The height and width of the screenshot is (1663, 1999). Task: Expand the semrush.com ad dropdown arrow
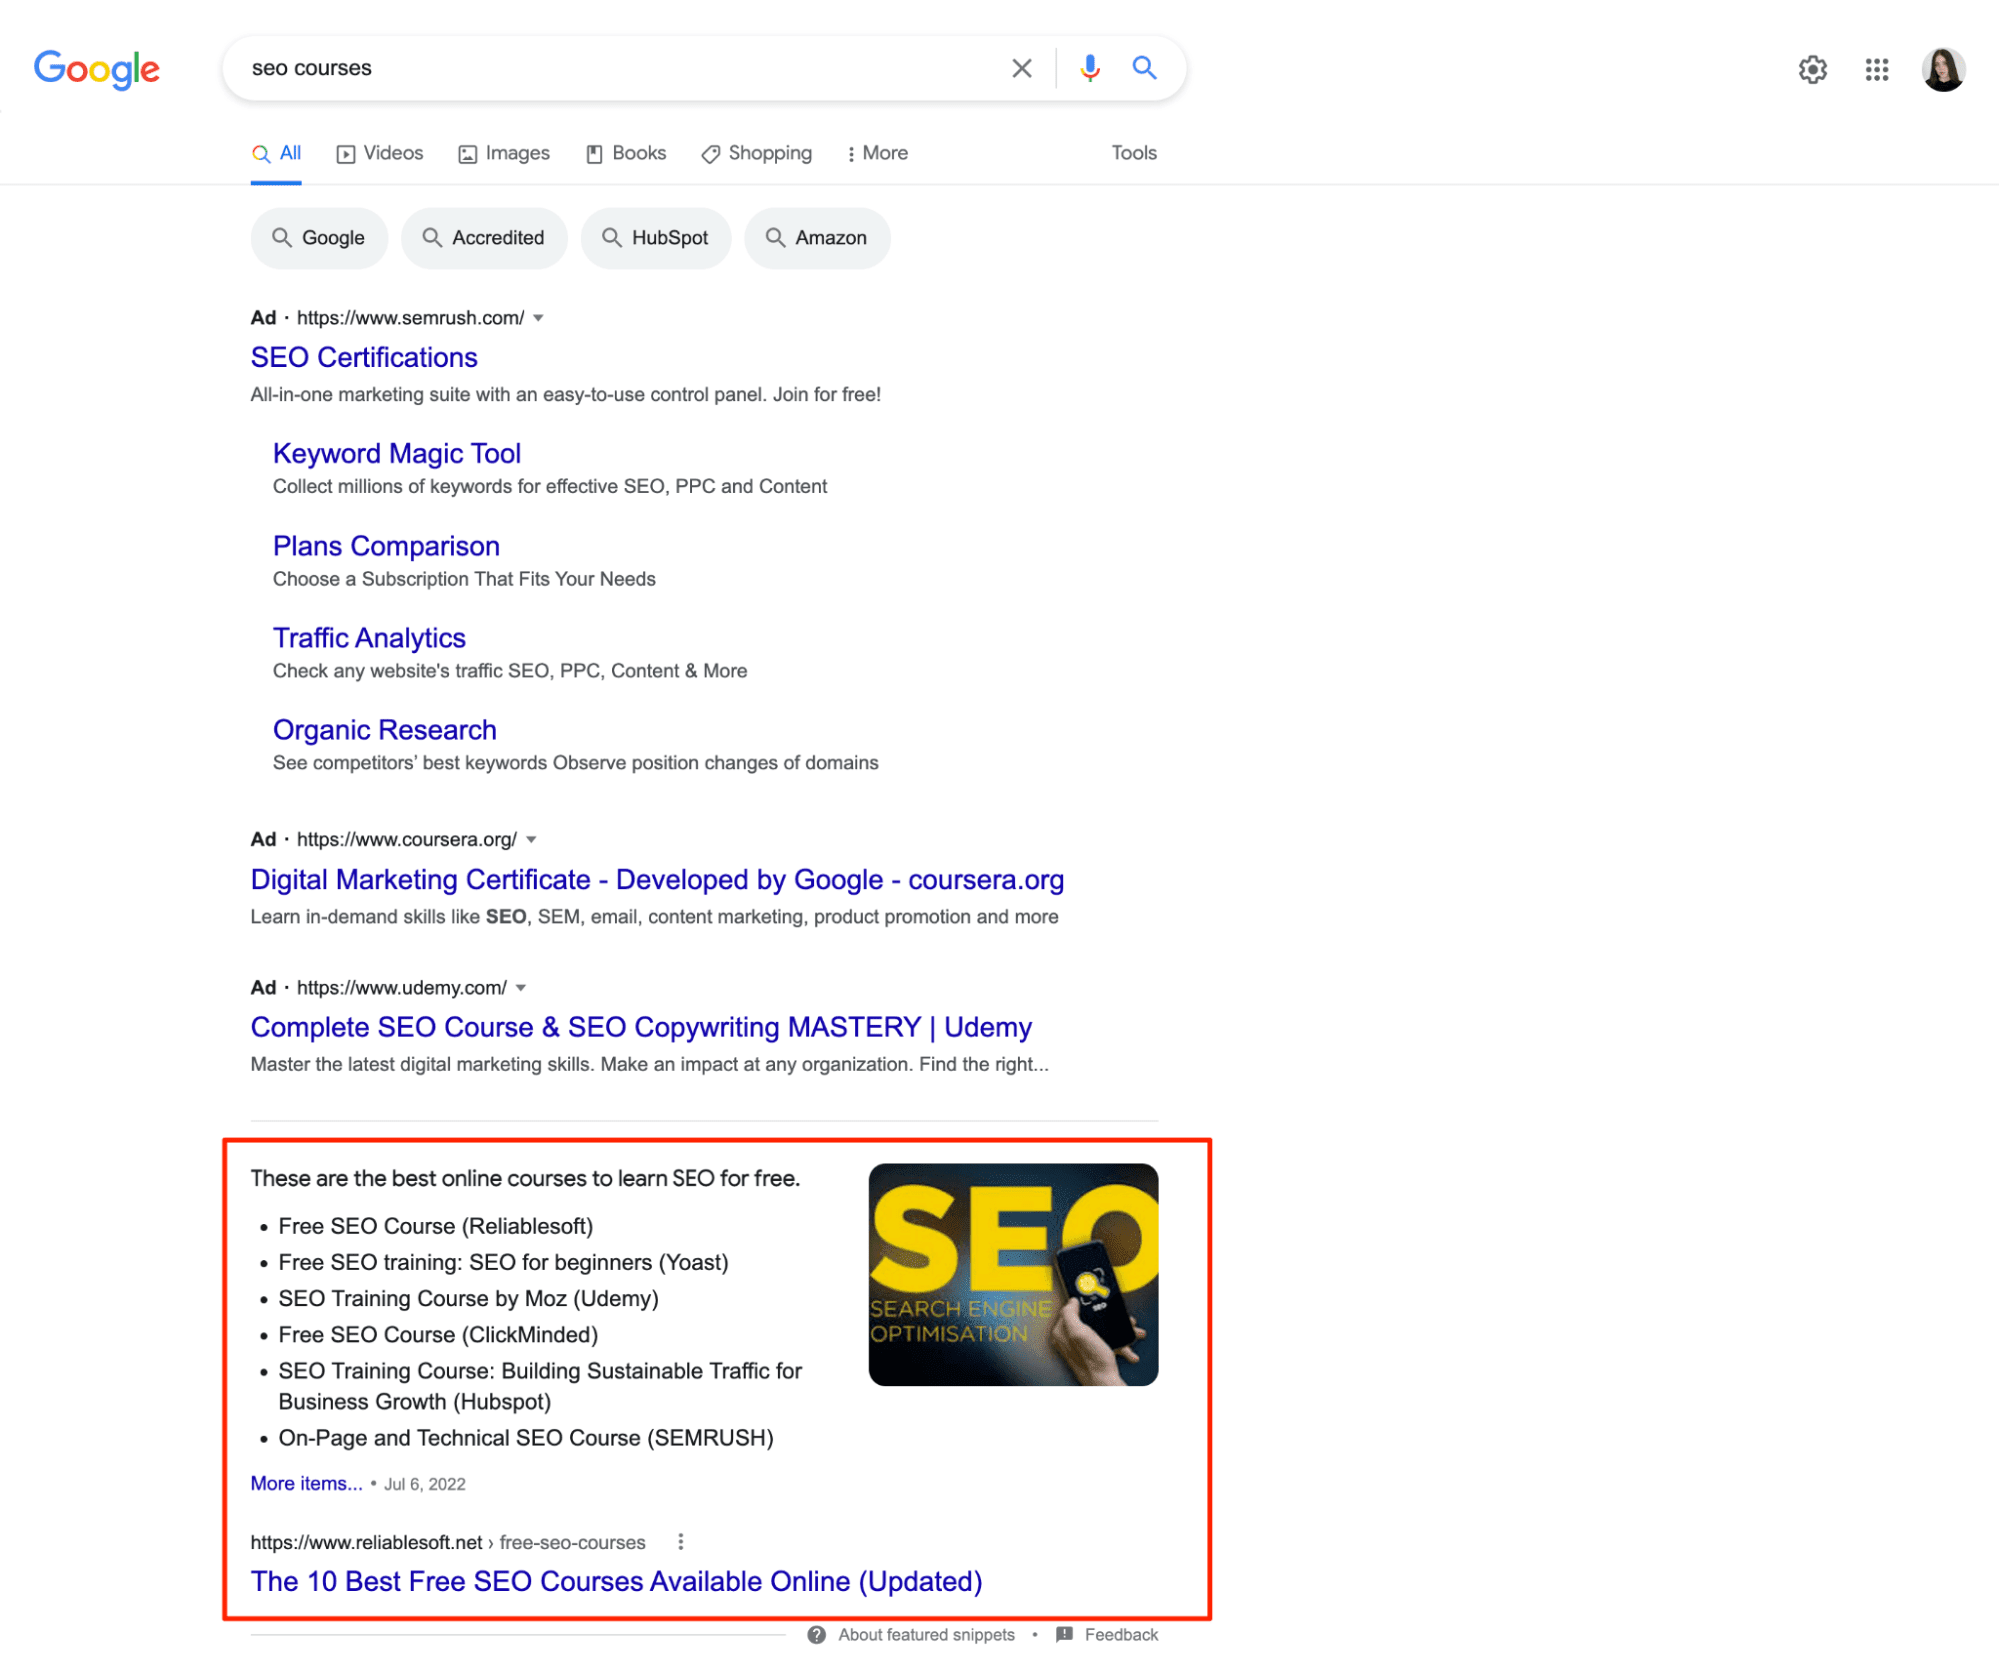point(538,318)
